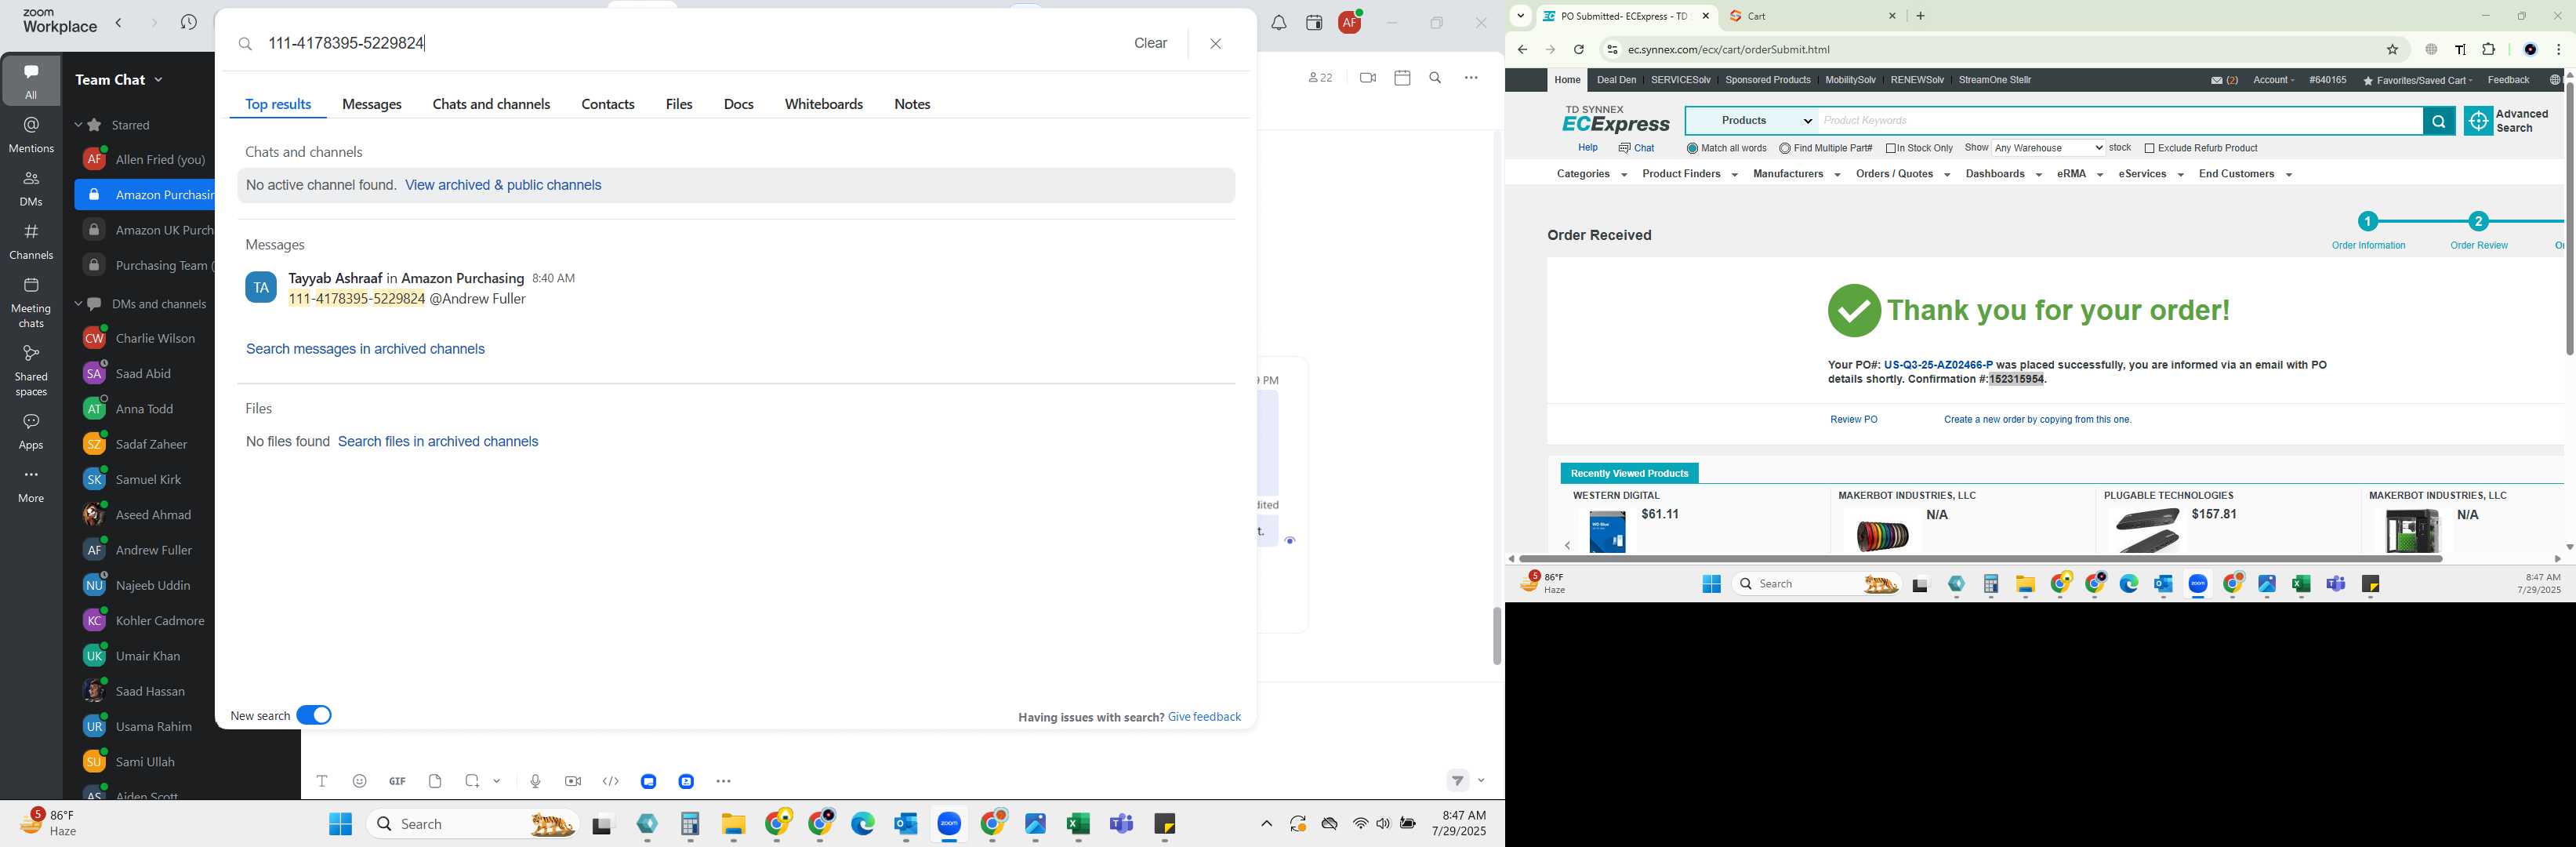Insert a code snippet in composer
This screenshot has width=2576, height=847.
pyautogui.click(x=611, y=781)
